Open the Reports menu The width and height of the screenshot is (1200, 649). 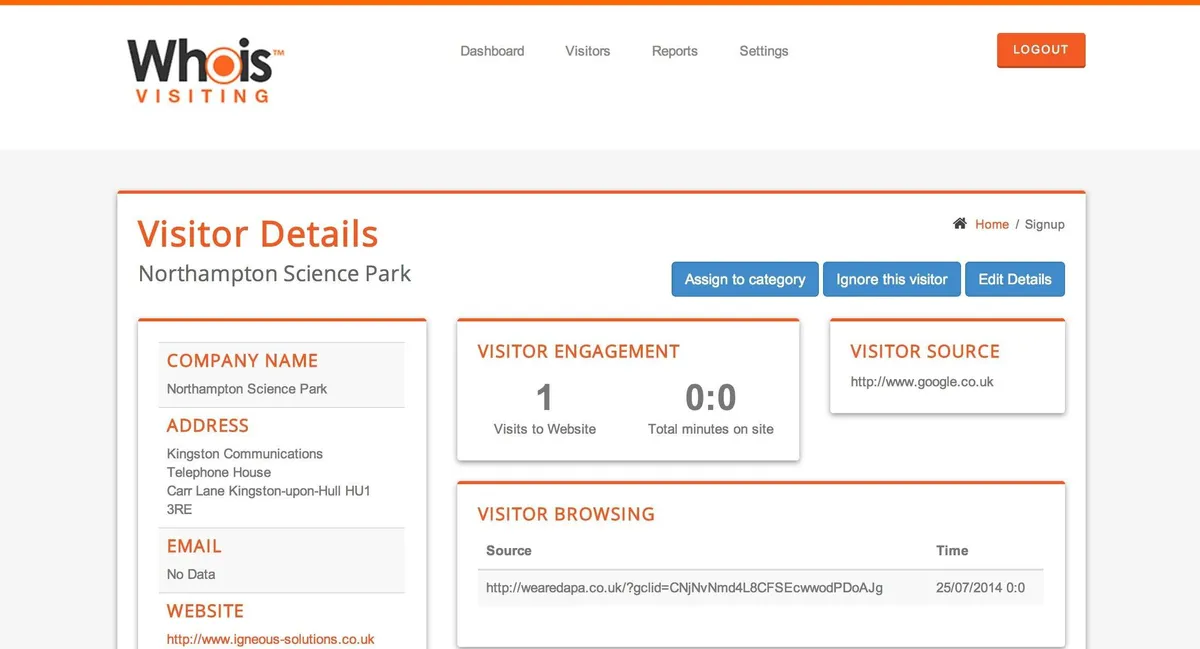coord(675,51)
